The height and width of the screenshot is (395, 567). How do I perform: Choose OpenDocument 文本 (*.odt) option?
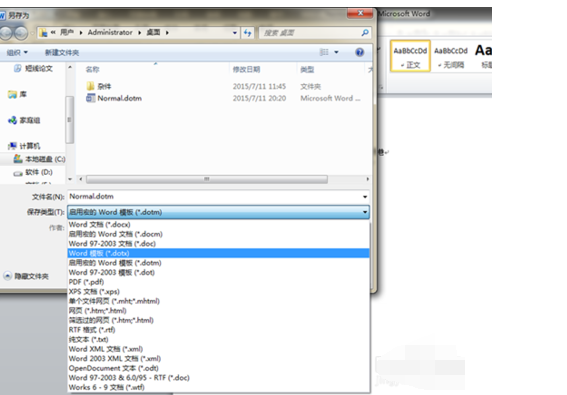pos(218,368)
